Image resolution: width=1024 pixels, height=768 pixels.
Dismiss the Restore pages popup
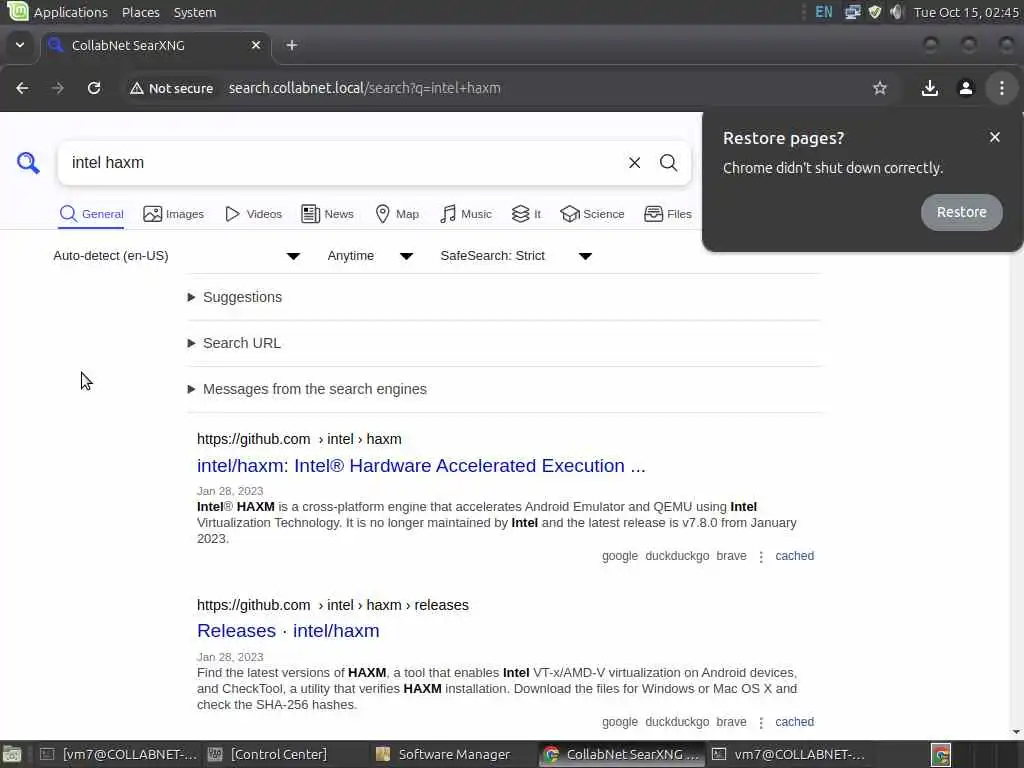pyautogui.click(x=995, y=137)
